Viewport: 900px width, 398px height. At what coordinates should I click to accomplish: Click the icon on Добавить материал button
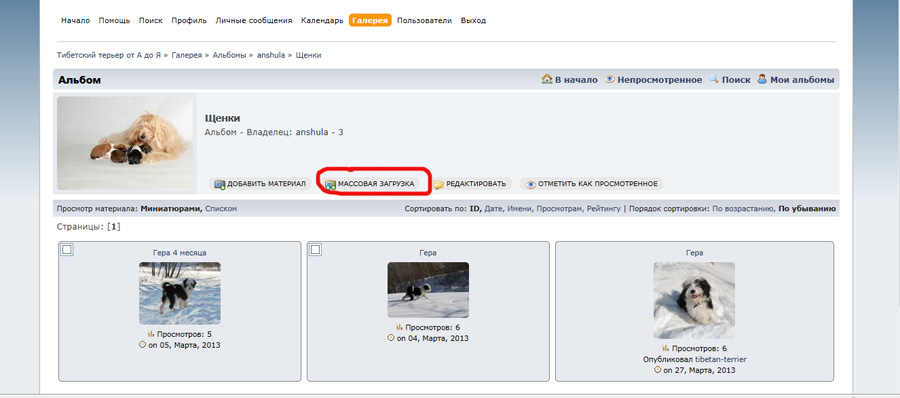pyautogui.click(x=220, y=184)
